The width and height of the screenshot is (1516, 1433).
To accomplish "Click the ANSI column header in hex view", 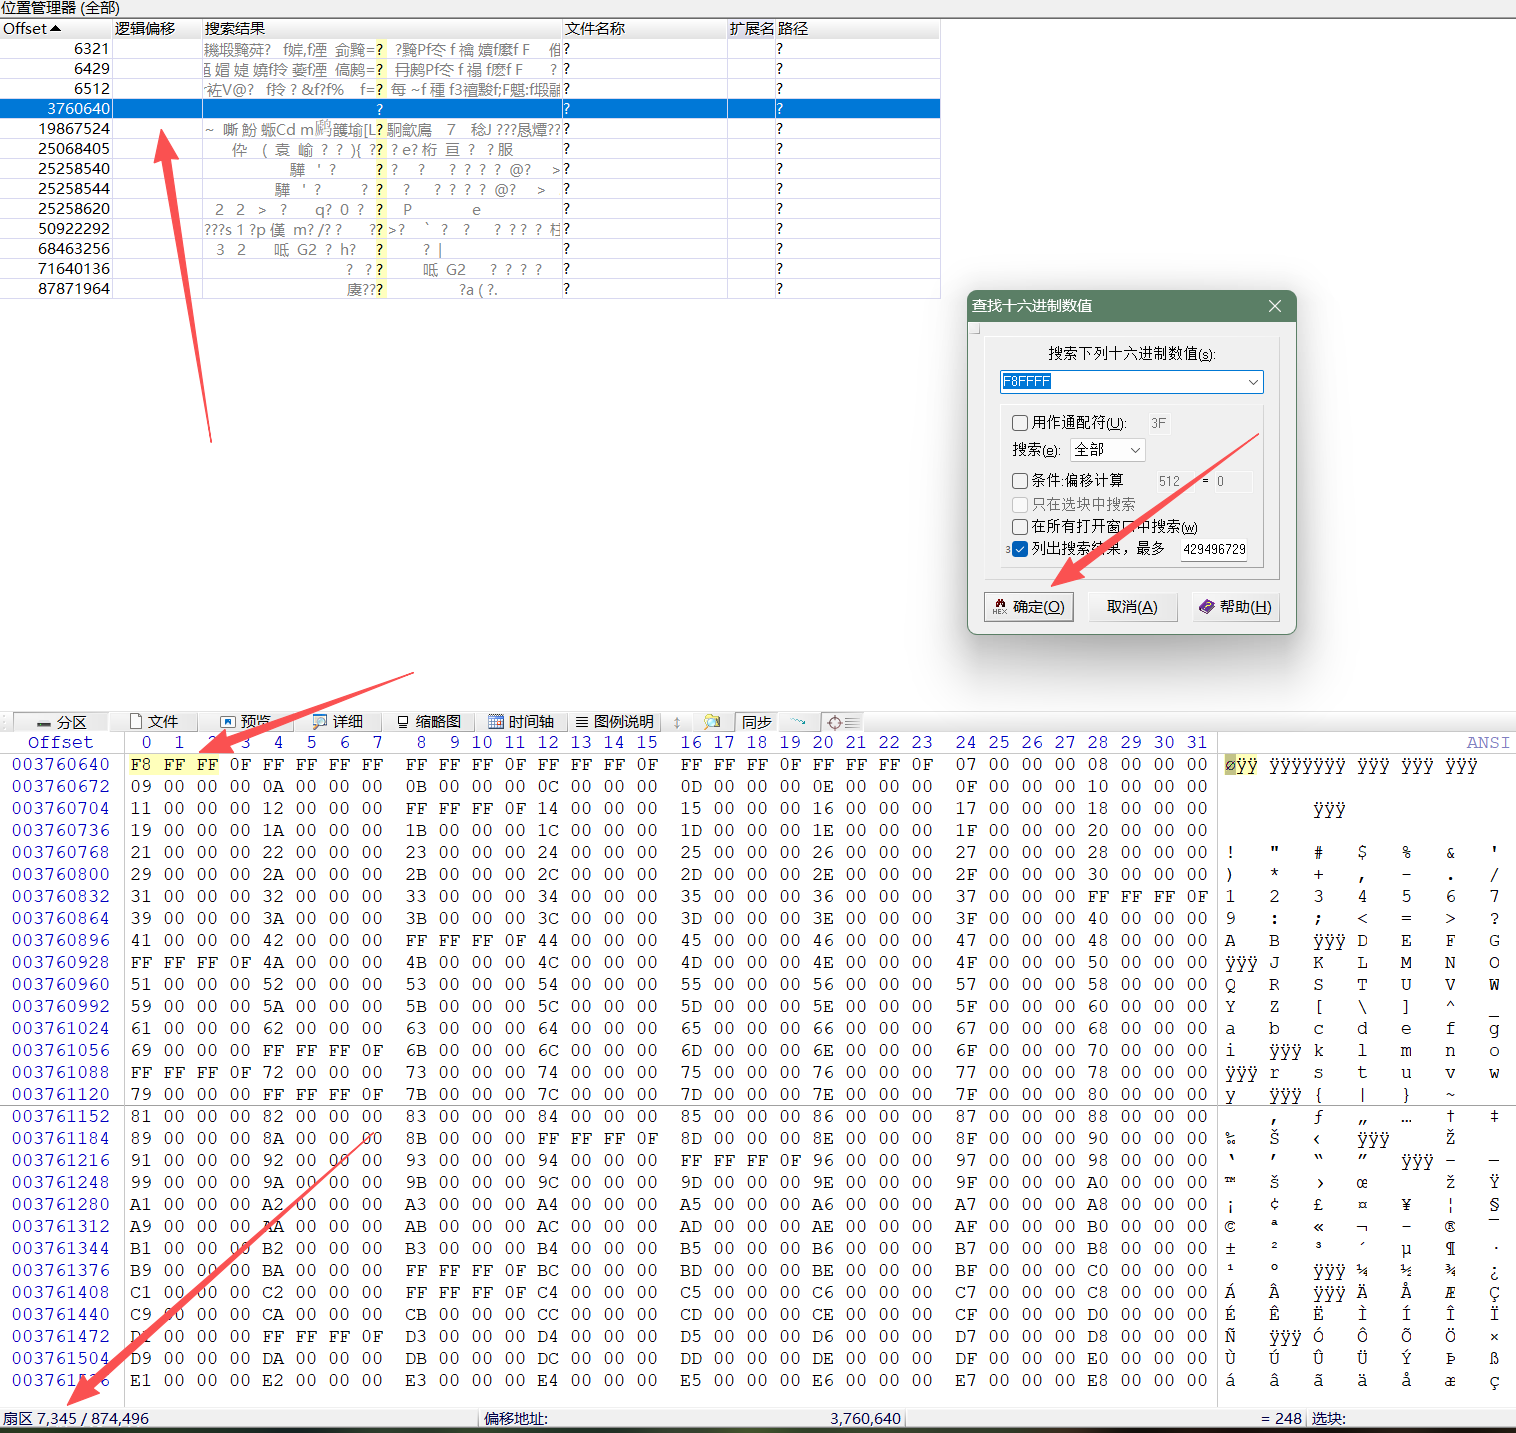I will tap(1488, 743).
